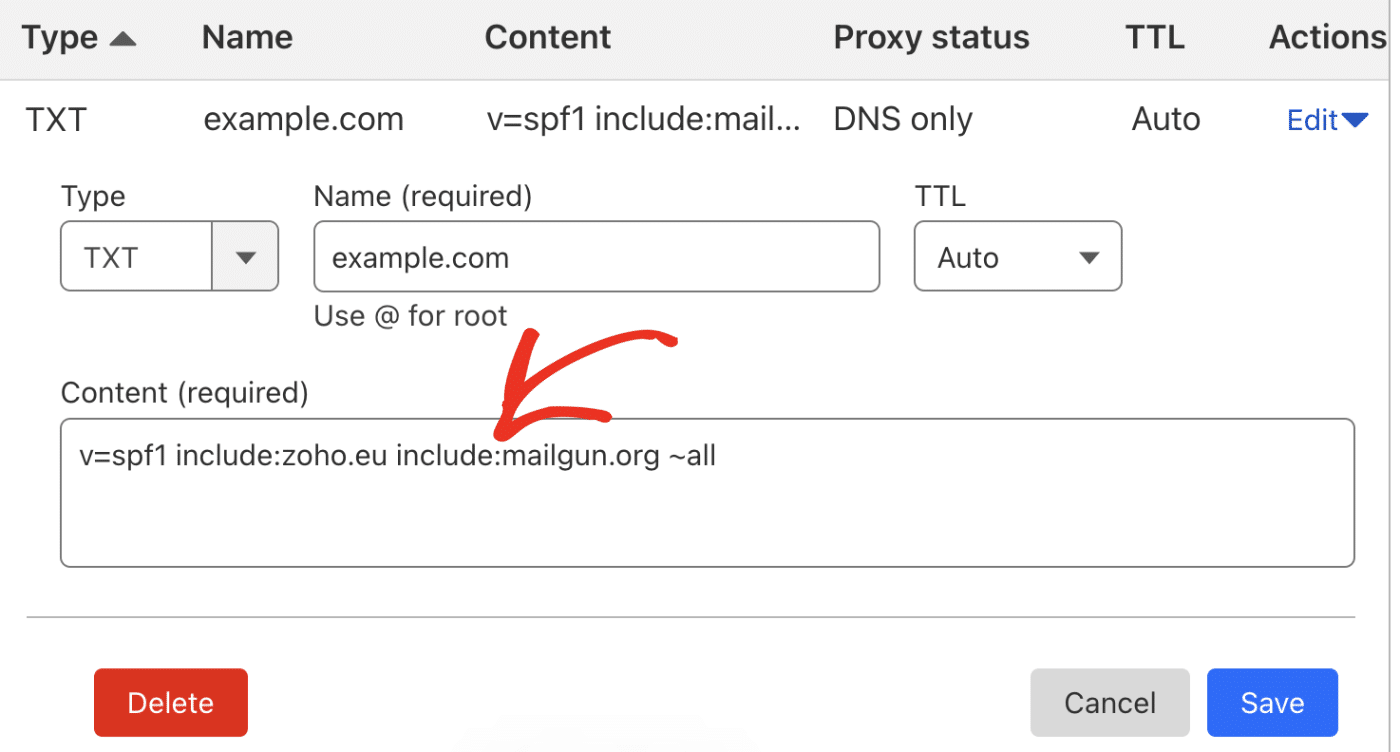Click the Actions column header
This screenshot has width=1400, height=752.
pyautogui.click(x=1327, y=38)
